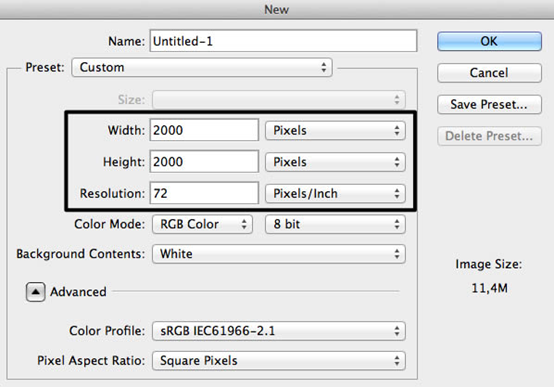The width and height of the screenshot is (554, 387).
Task: Click the Resolution: label
Action: pyautogui.click(x=112, y=193)
